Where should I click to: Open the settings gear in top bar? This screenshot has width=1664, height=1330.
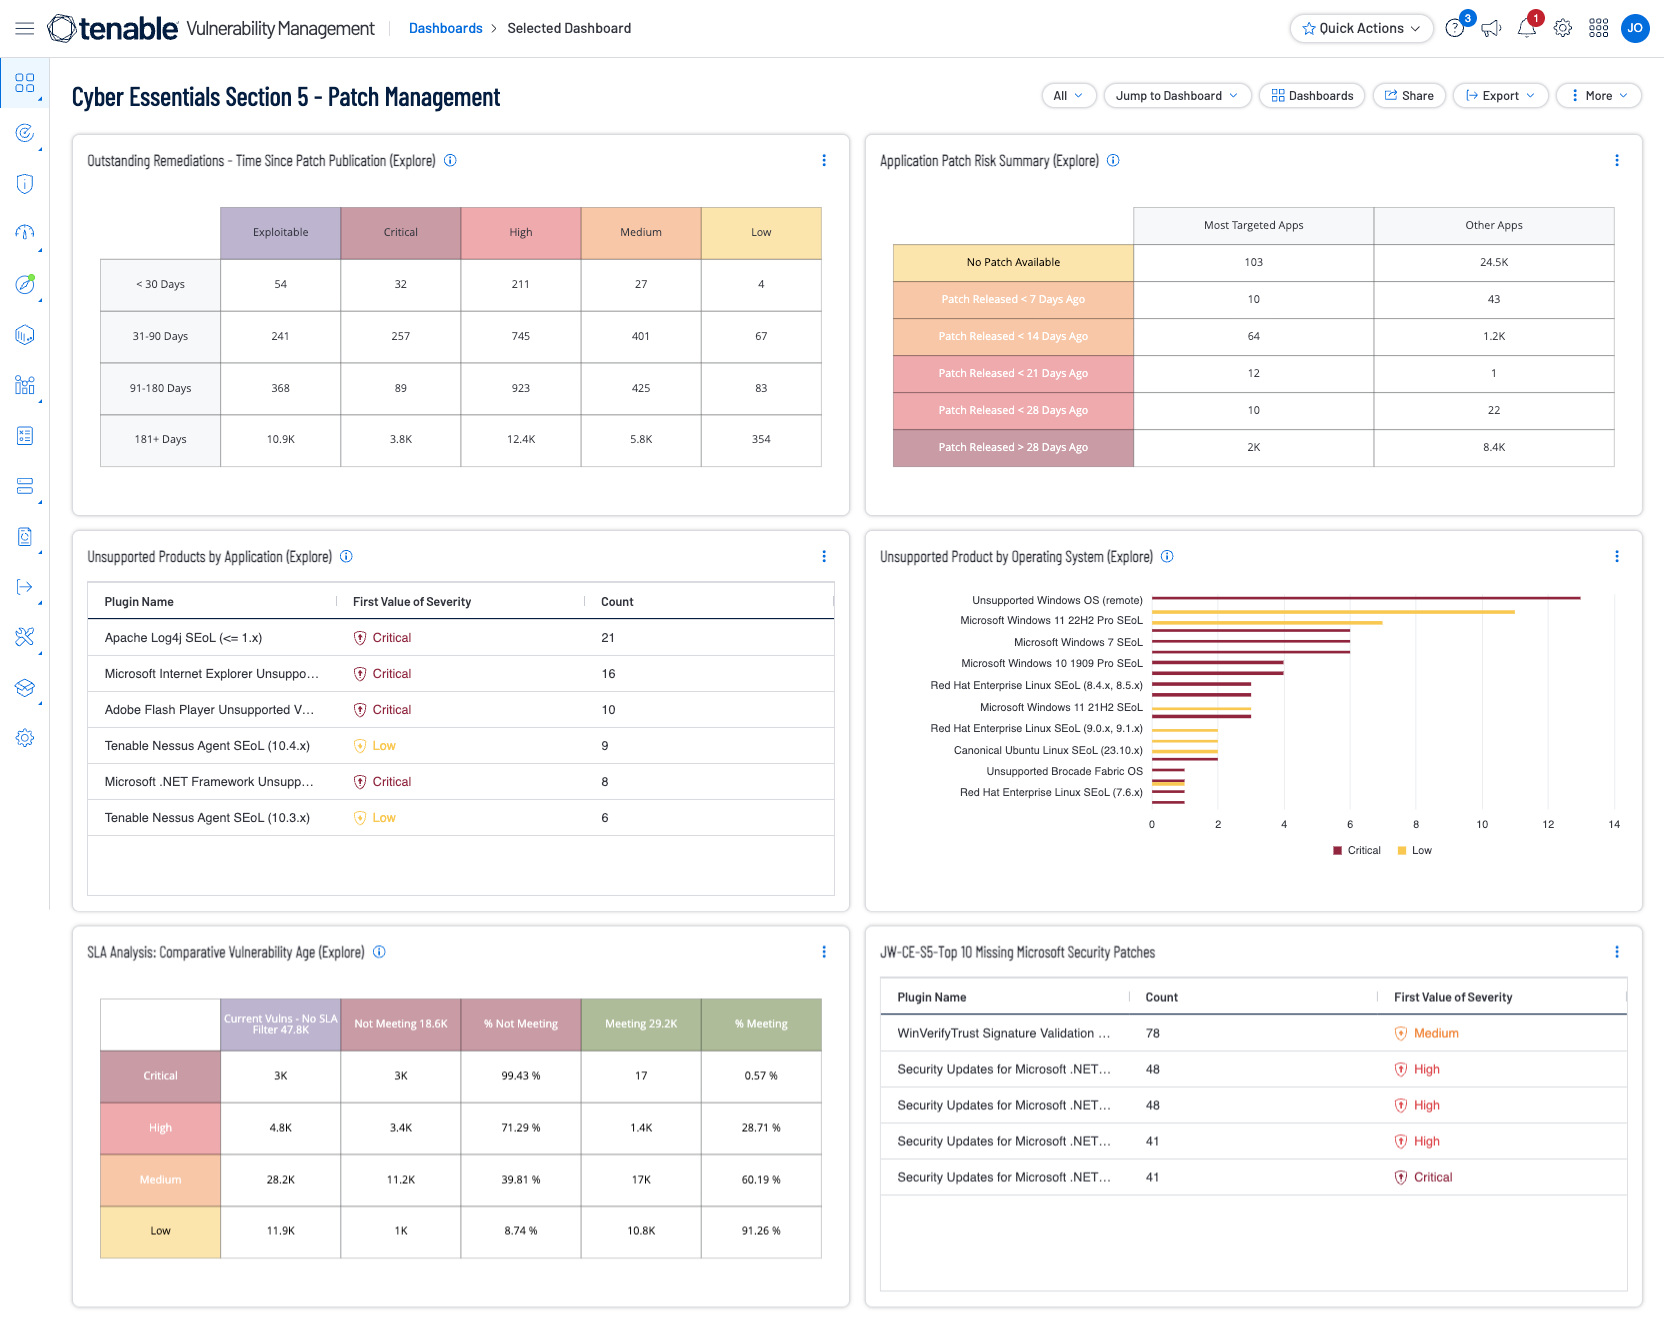(1563, 28)
